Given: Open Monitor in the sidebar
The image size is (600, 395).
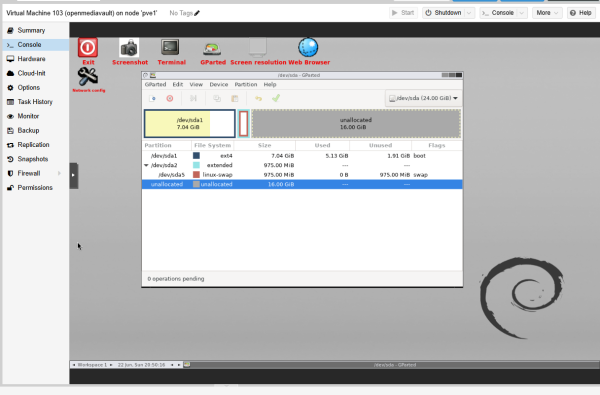Looking at the screenshot, I should click(x=36, y=116).
